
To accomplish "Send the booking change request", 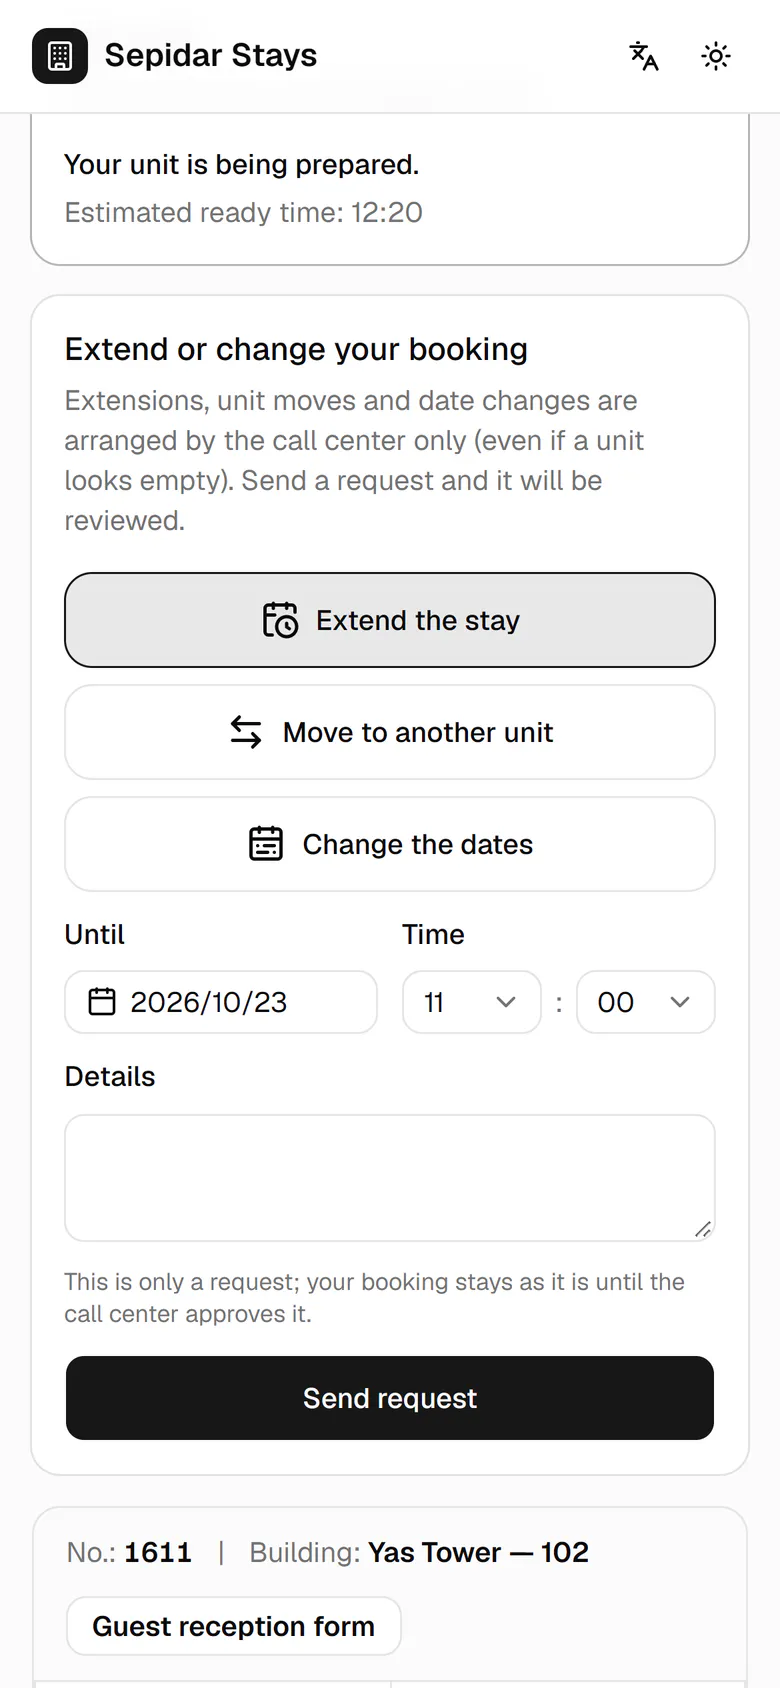I will coord(390,1398).
